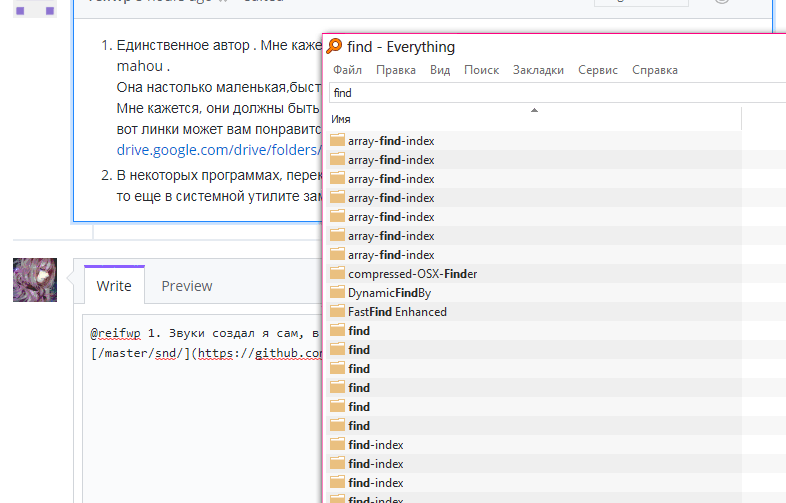
Task: Select the DynamicFindBy result row
Action: pos(534,293)
